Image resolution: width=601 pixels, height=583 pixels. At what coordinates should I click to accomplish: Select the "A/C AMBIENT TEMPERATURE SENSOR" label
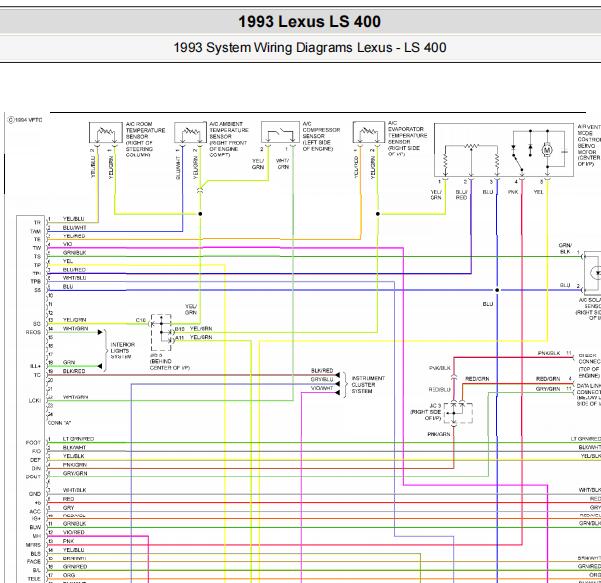pyautogui.click(x=229, y=140)
